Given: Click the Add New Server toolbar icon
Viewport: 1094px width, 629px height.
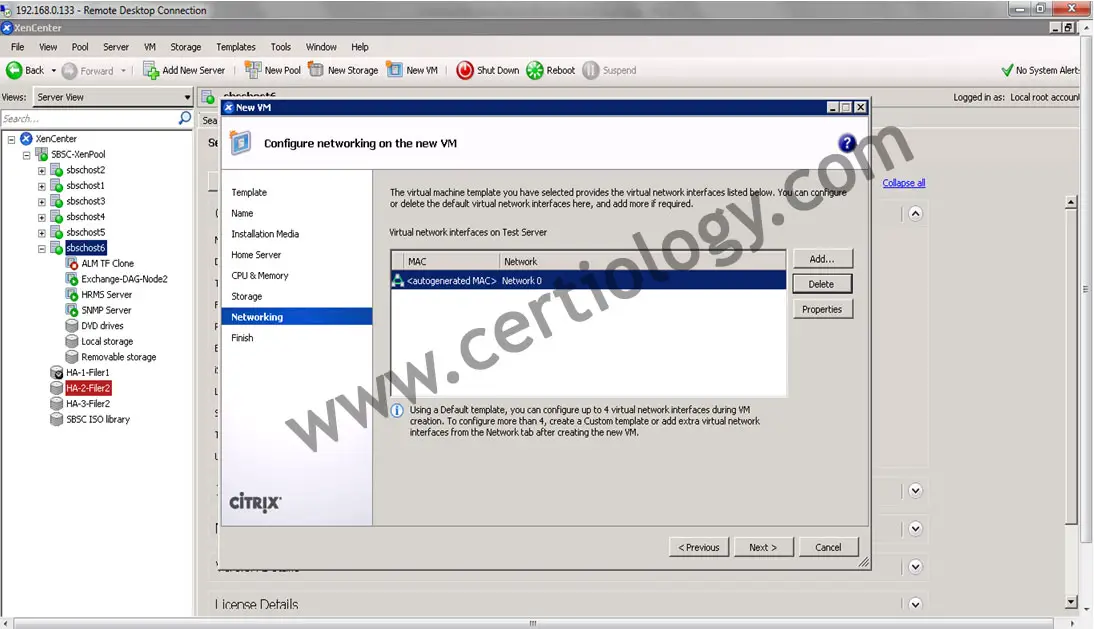Looking at the screenshot, I should pos(151,70).
